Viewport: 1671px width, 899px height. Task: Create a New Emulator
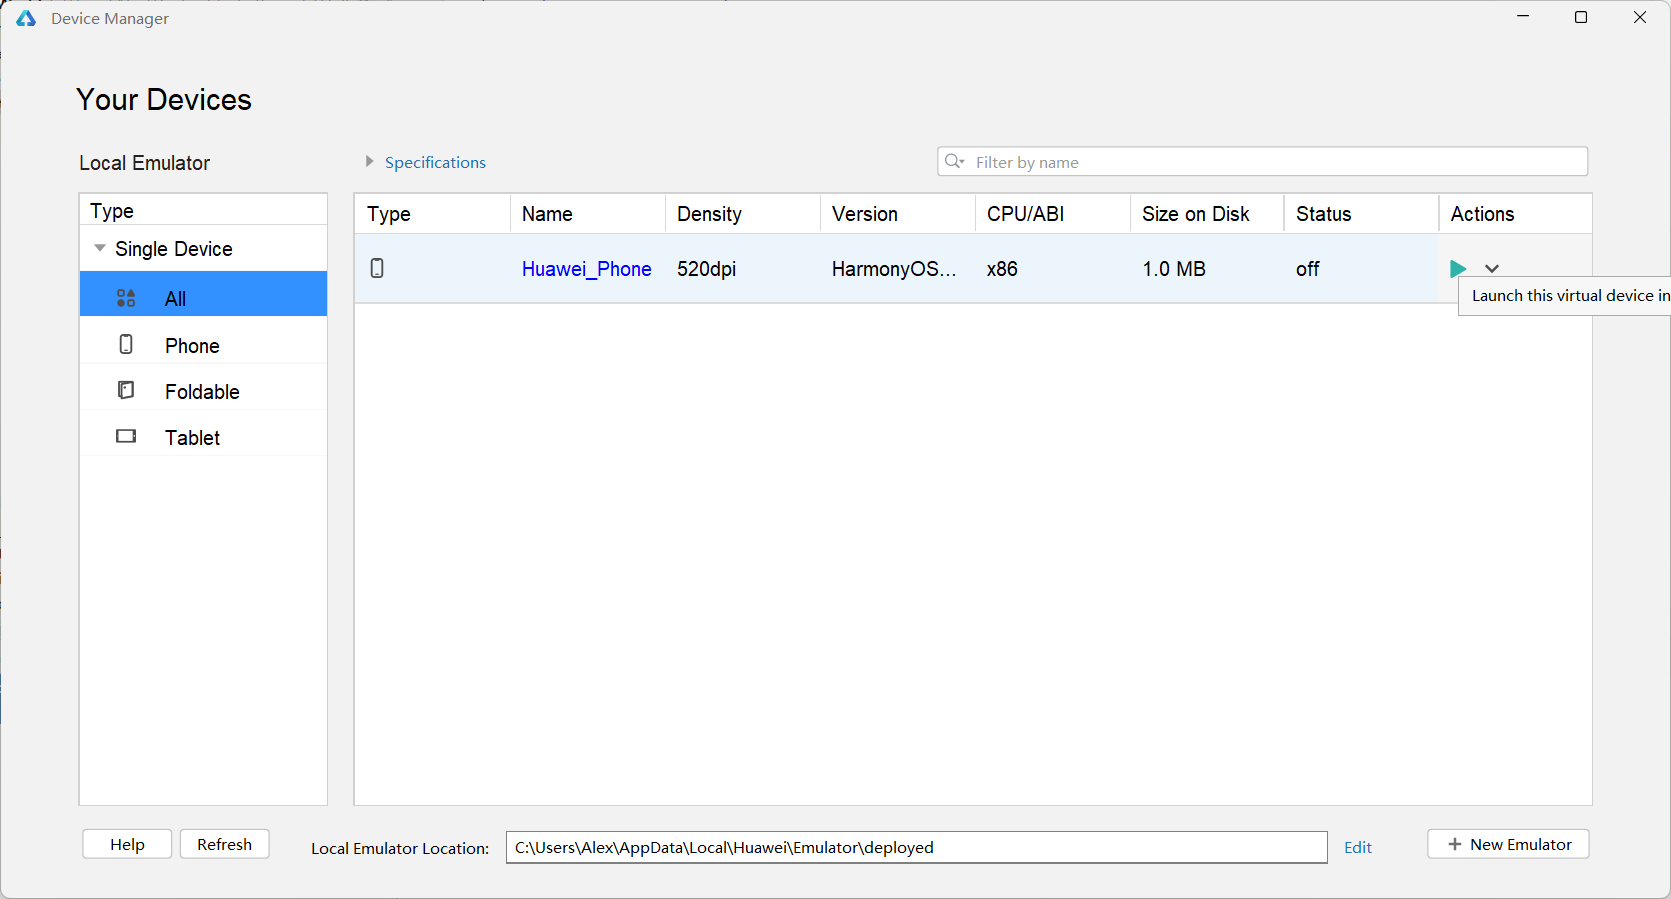click(1508, 844)
